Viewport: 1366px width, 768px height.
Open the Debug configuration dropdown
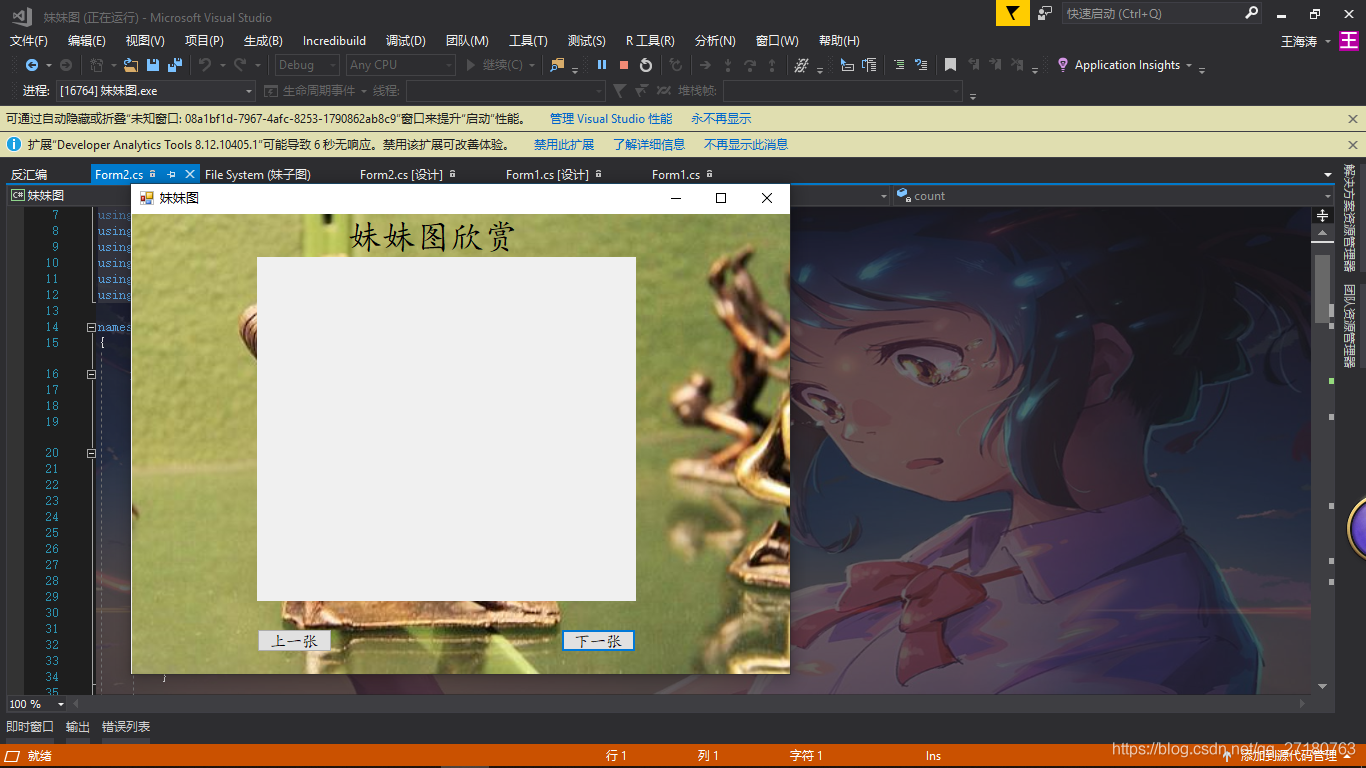pyautogui.click(x=308, y=65)
